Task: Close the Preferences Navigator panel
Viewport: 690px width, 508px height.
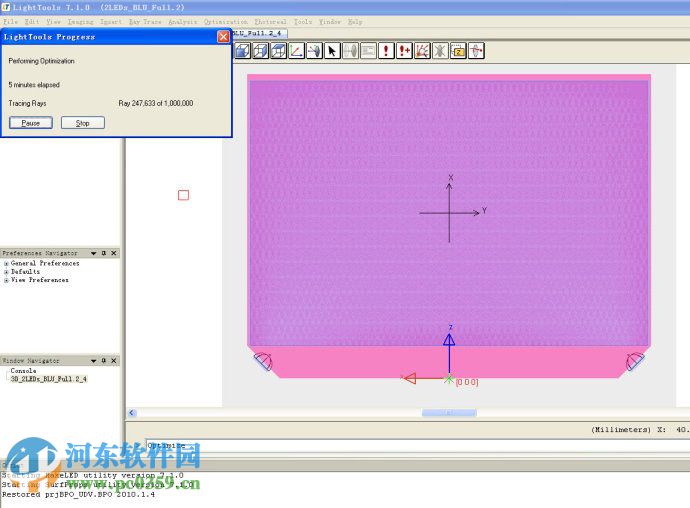Action: pos(114,253)
